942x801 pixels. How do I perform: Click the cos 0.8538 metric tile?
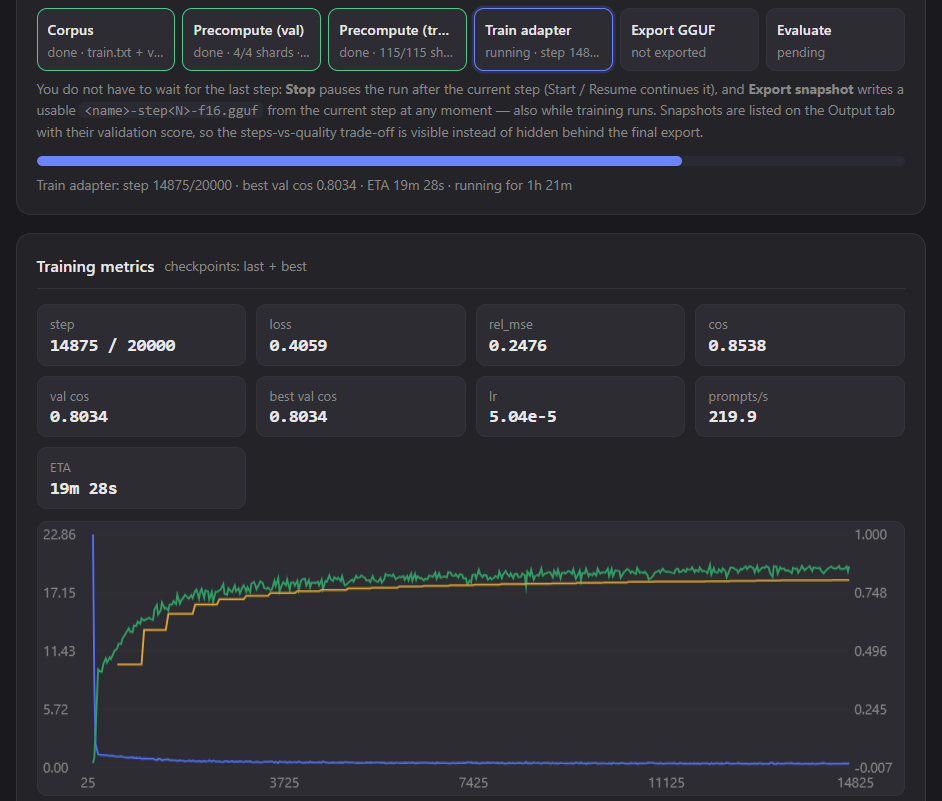[800, 335]
